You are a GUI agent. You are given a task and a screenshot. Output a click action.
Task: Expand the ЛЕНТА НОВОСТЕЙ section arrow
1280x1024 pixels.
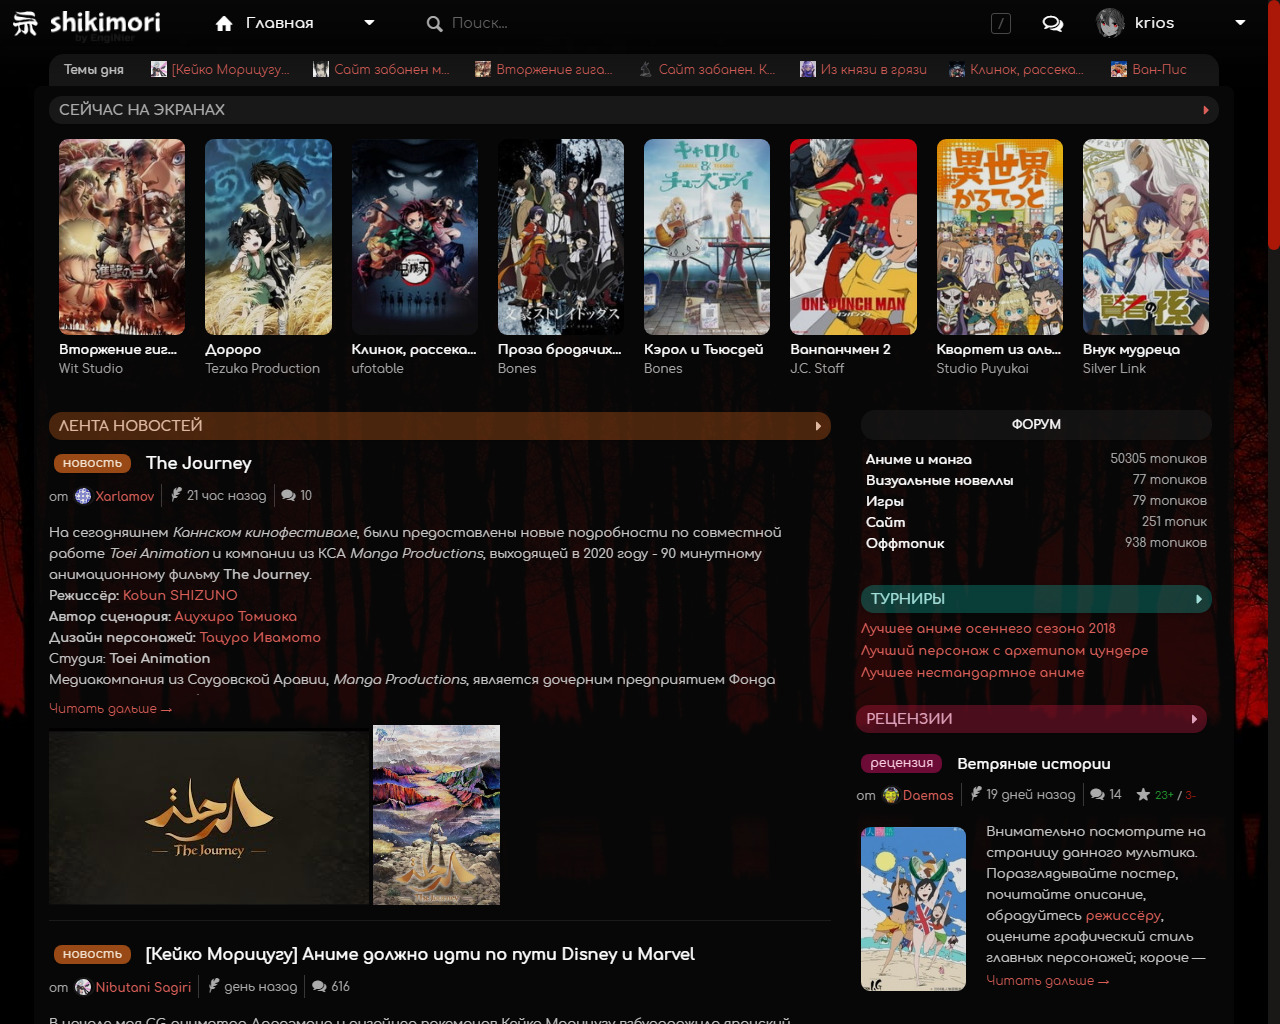818,426
